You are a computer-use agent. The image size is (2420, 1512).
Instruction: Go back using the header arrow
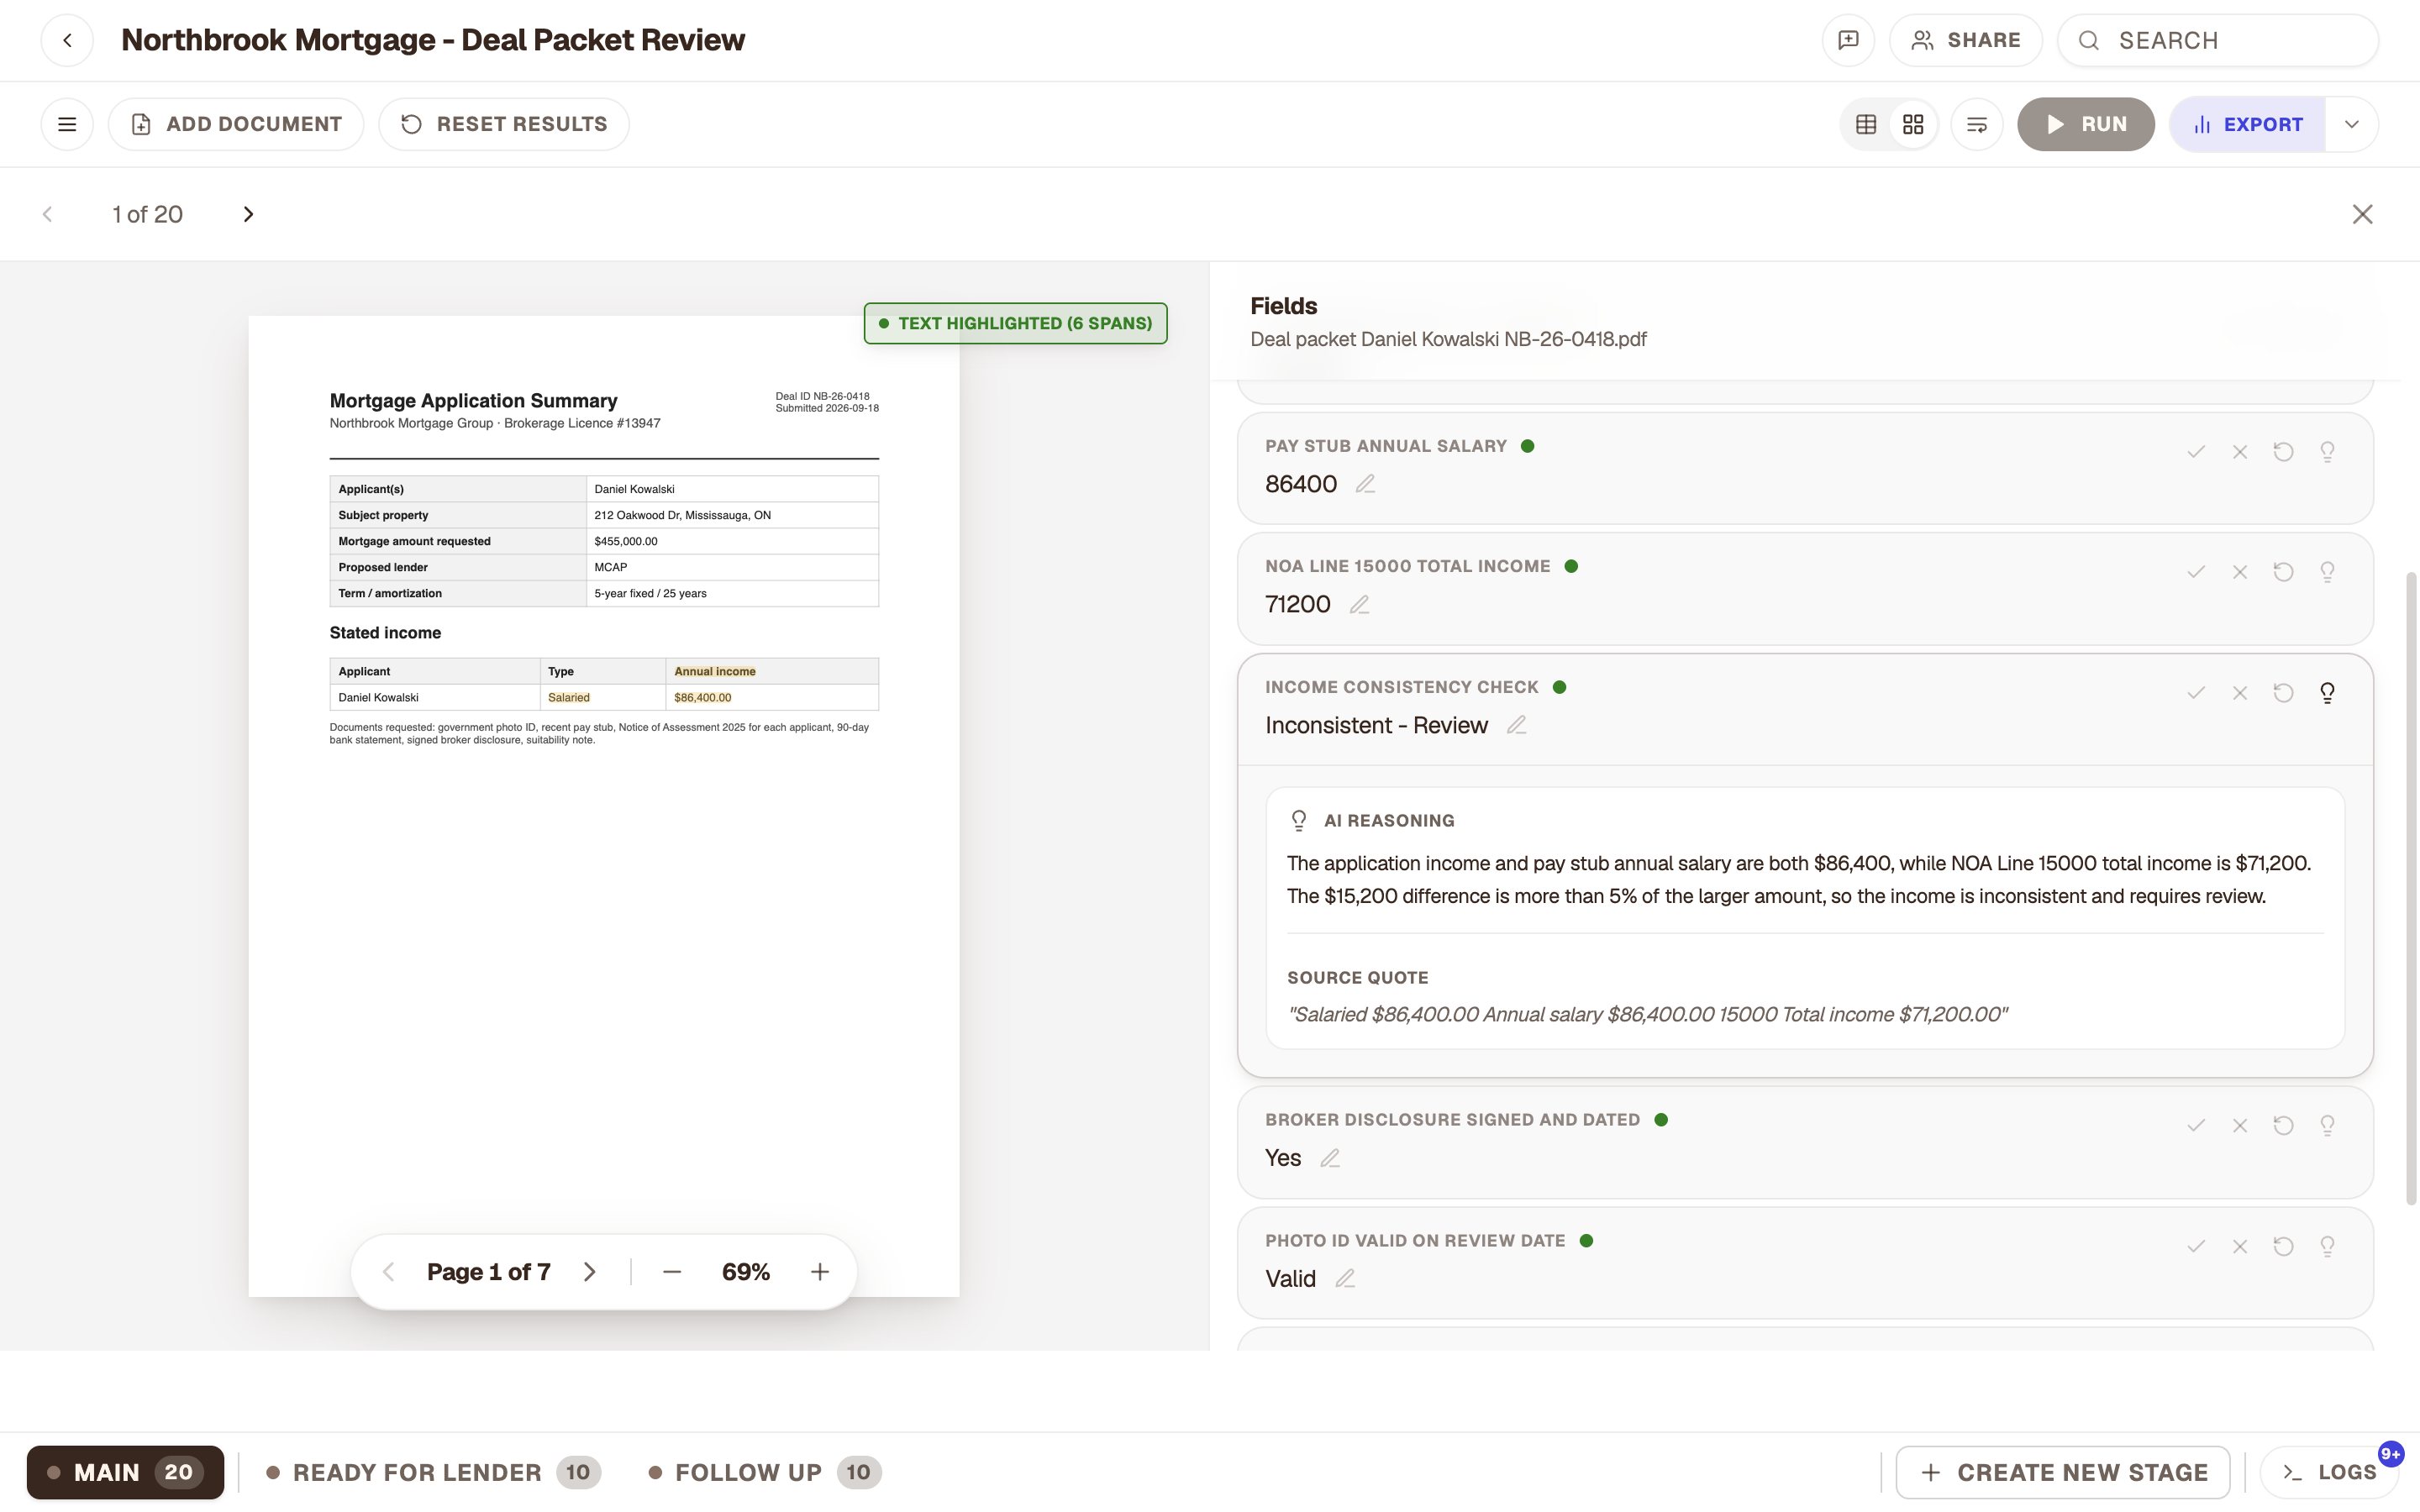point(67,40)
